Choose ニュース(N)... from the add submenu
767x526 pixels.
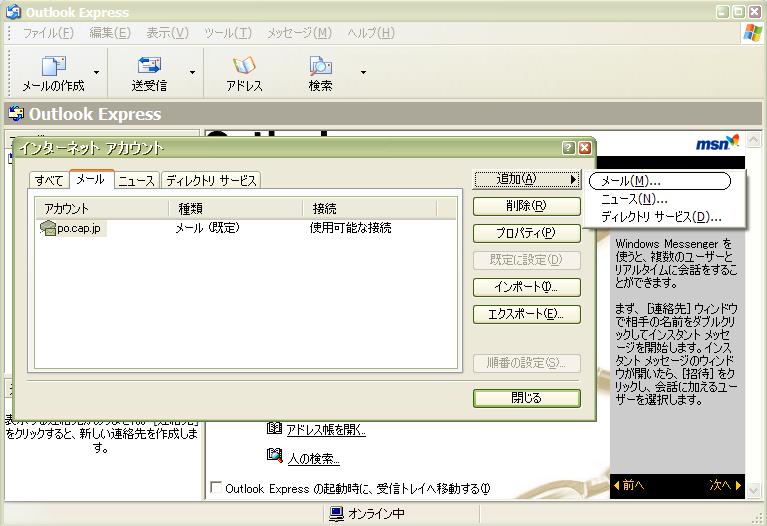pos(634,199)
